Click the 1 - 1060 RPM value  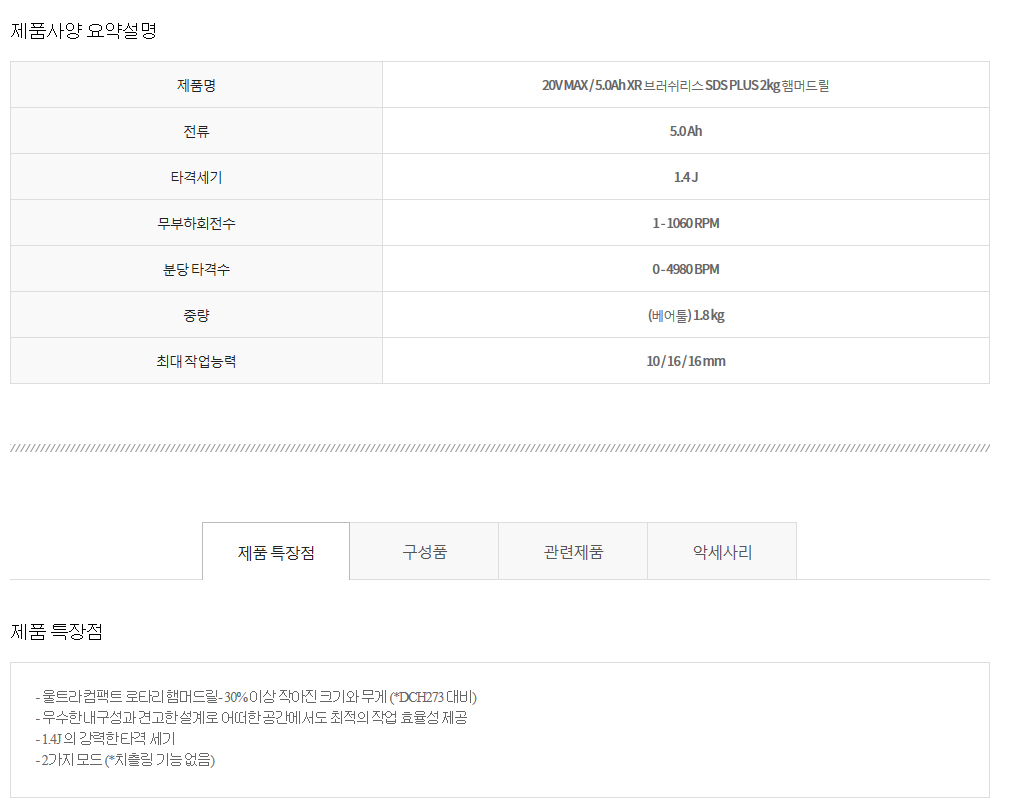tap(685, 223)
